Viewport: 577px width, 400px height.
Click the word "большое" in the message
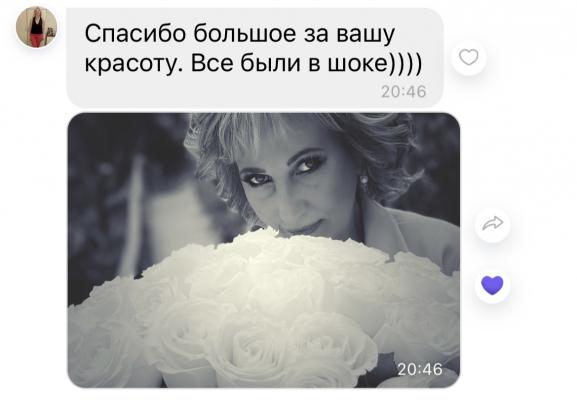[245, 34]
